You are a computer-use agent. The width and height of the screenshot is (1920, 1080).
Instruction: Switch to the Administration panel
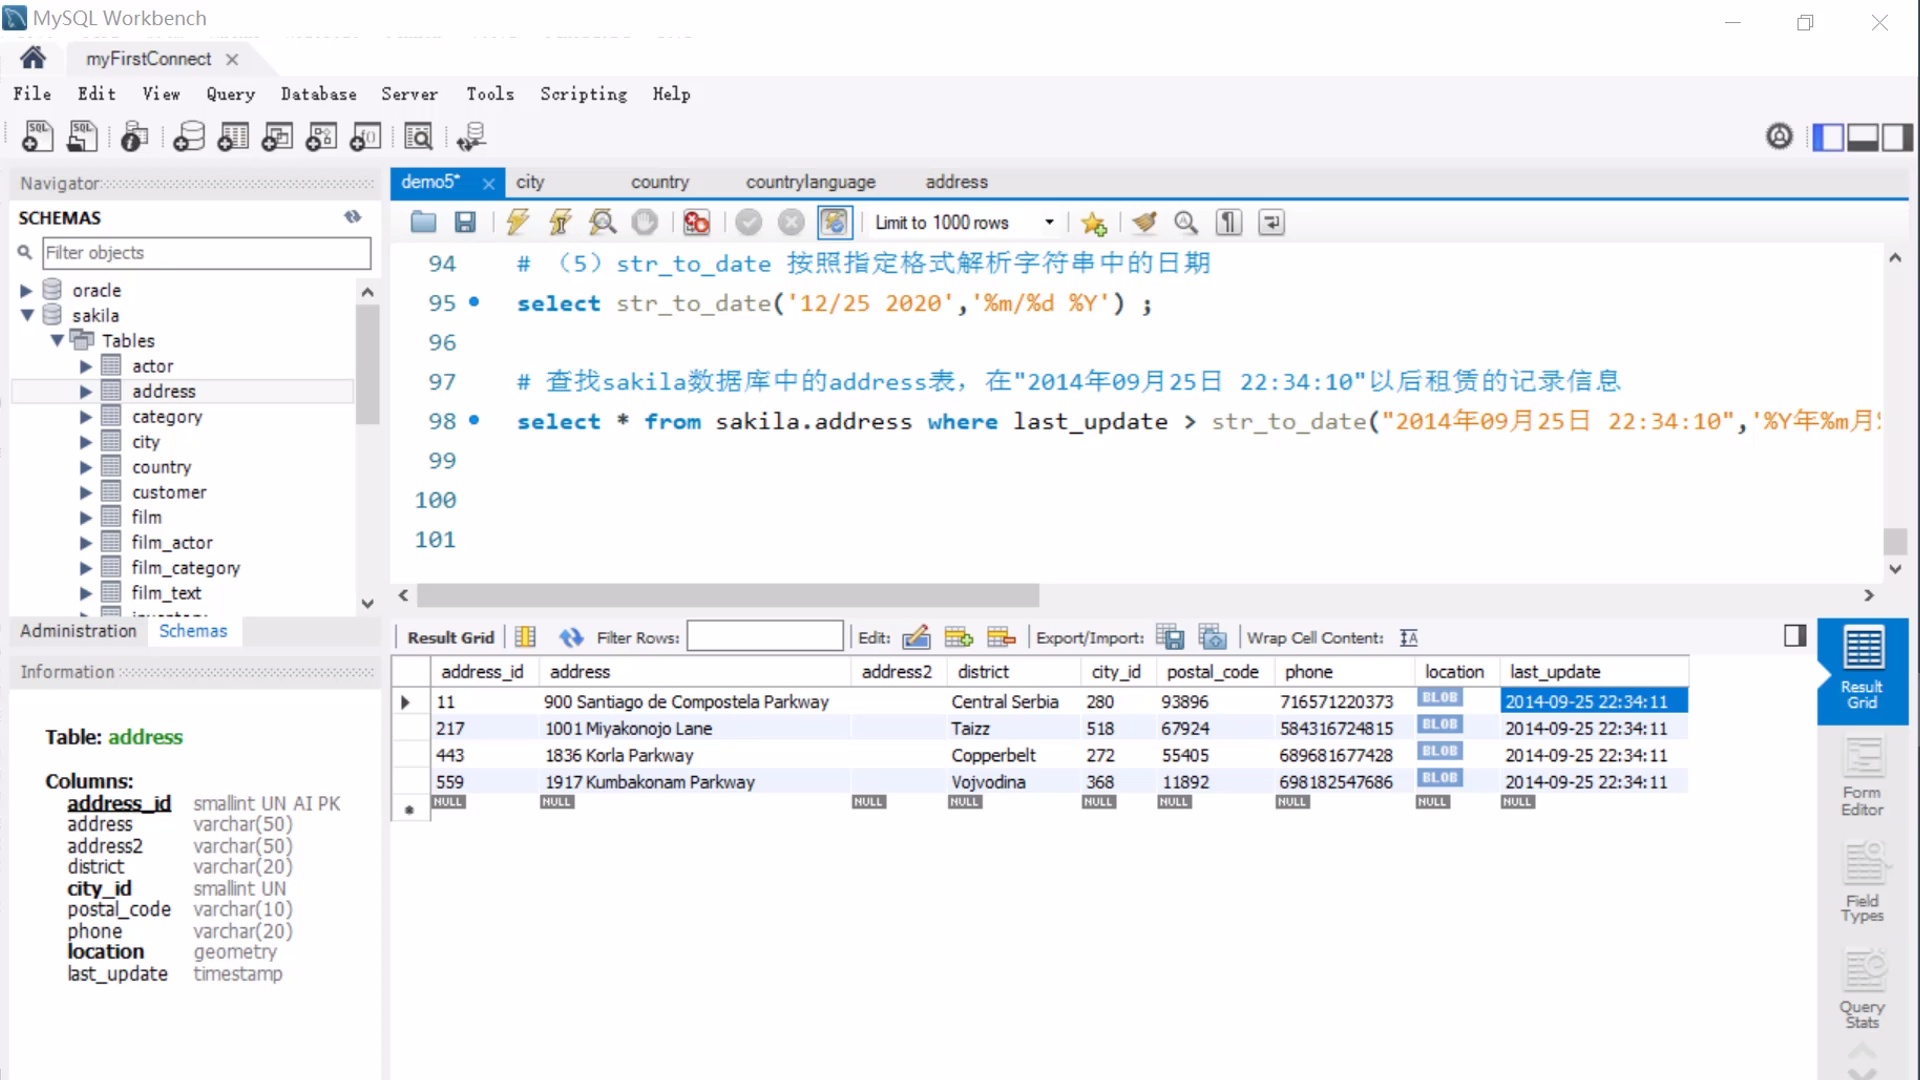[78, 630]
